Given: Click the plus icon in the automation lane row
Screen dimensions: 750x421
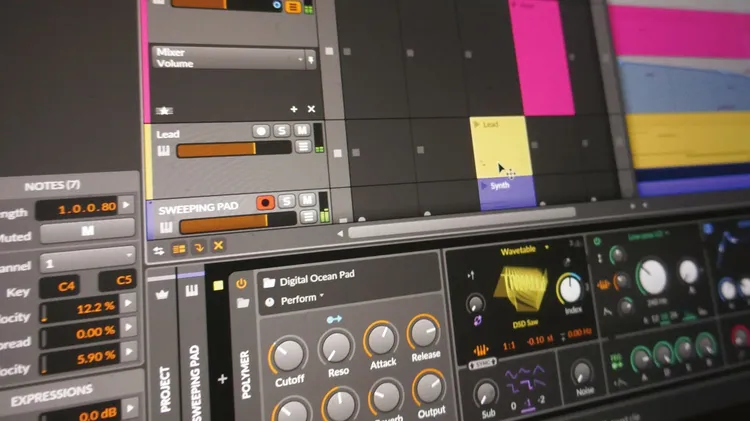Looking at the screenshot, I should (x=294, y=109).
